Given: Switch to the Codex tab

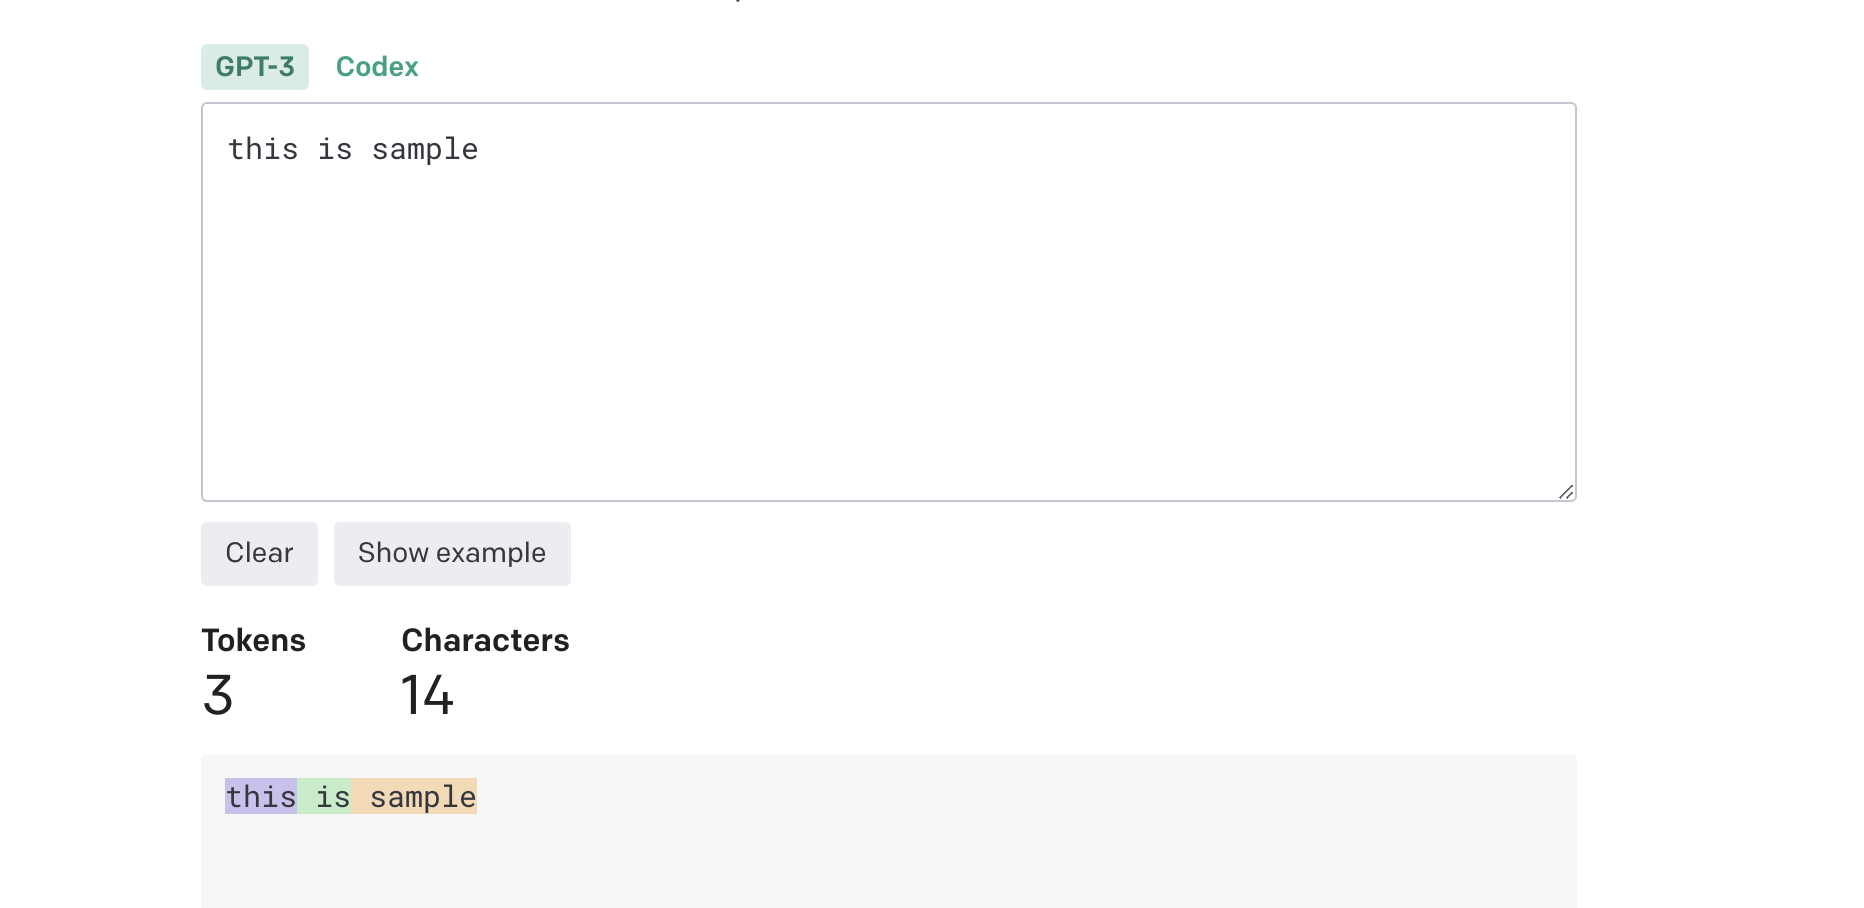Looking at the screenshot, I should (377, 67).
